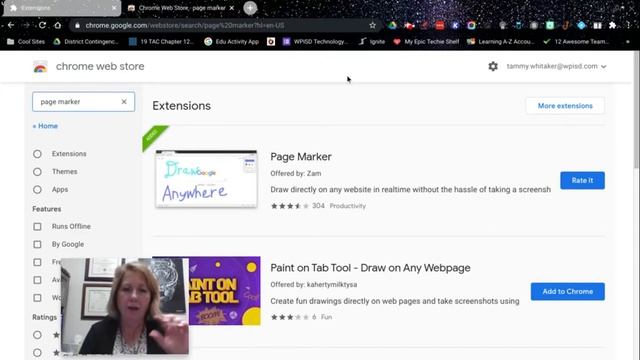Select the Extensions radio filter
Image resolution: width=640 pixels, height=360 pixels.
coord(37,154)
